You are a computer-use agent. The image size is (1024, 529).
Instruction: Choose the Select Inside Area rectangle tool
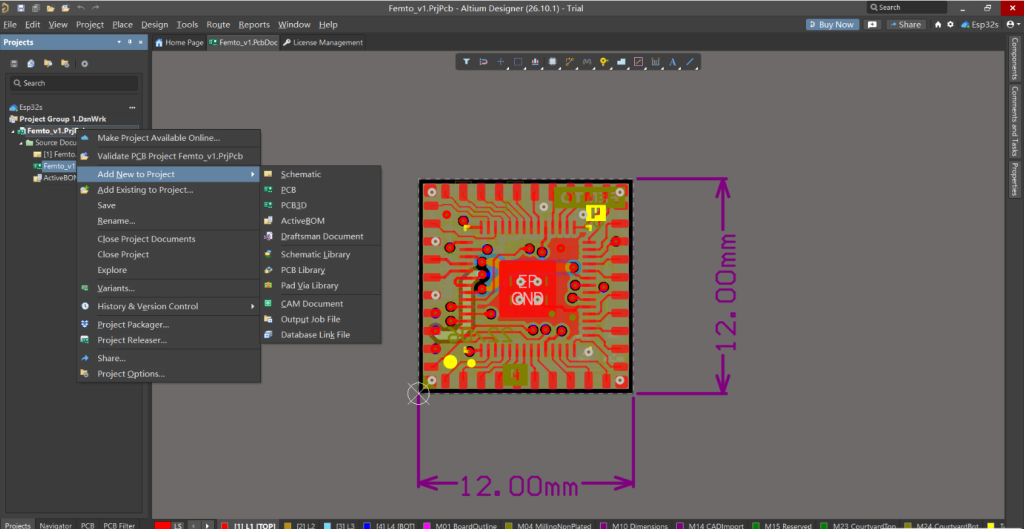(518, 61)
